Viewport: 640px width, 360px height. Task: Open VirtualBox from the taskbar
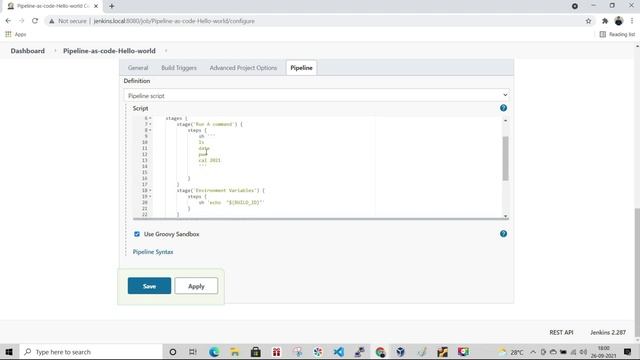[x=400, y=352]
